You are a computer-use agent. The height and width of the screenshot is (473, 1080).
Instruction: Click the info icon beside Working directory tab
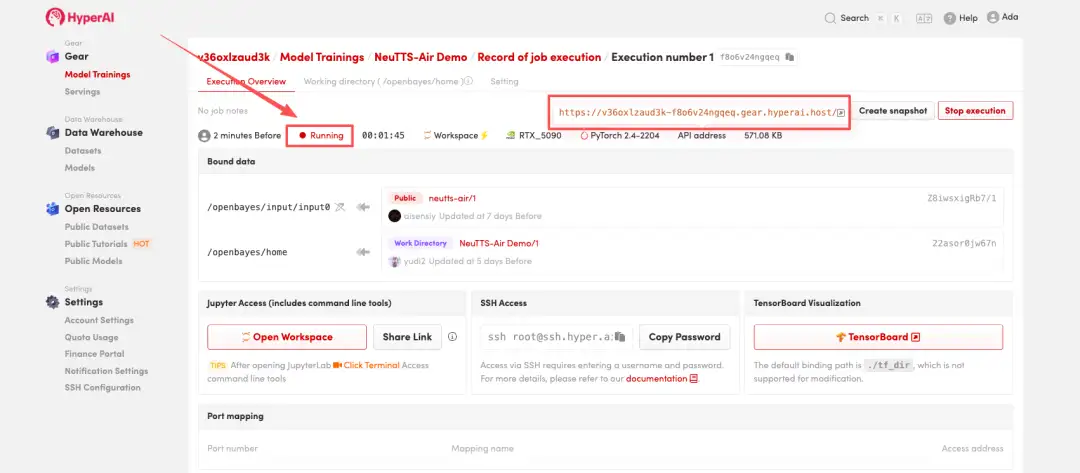pos(468,81)
